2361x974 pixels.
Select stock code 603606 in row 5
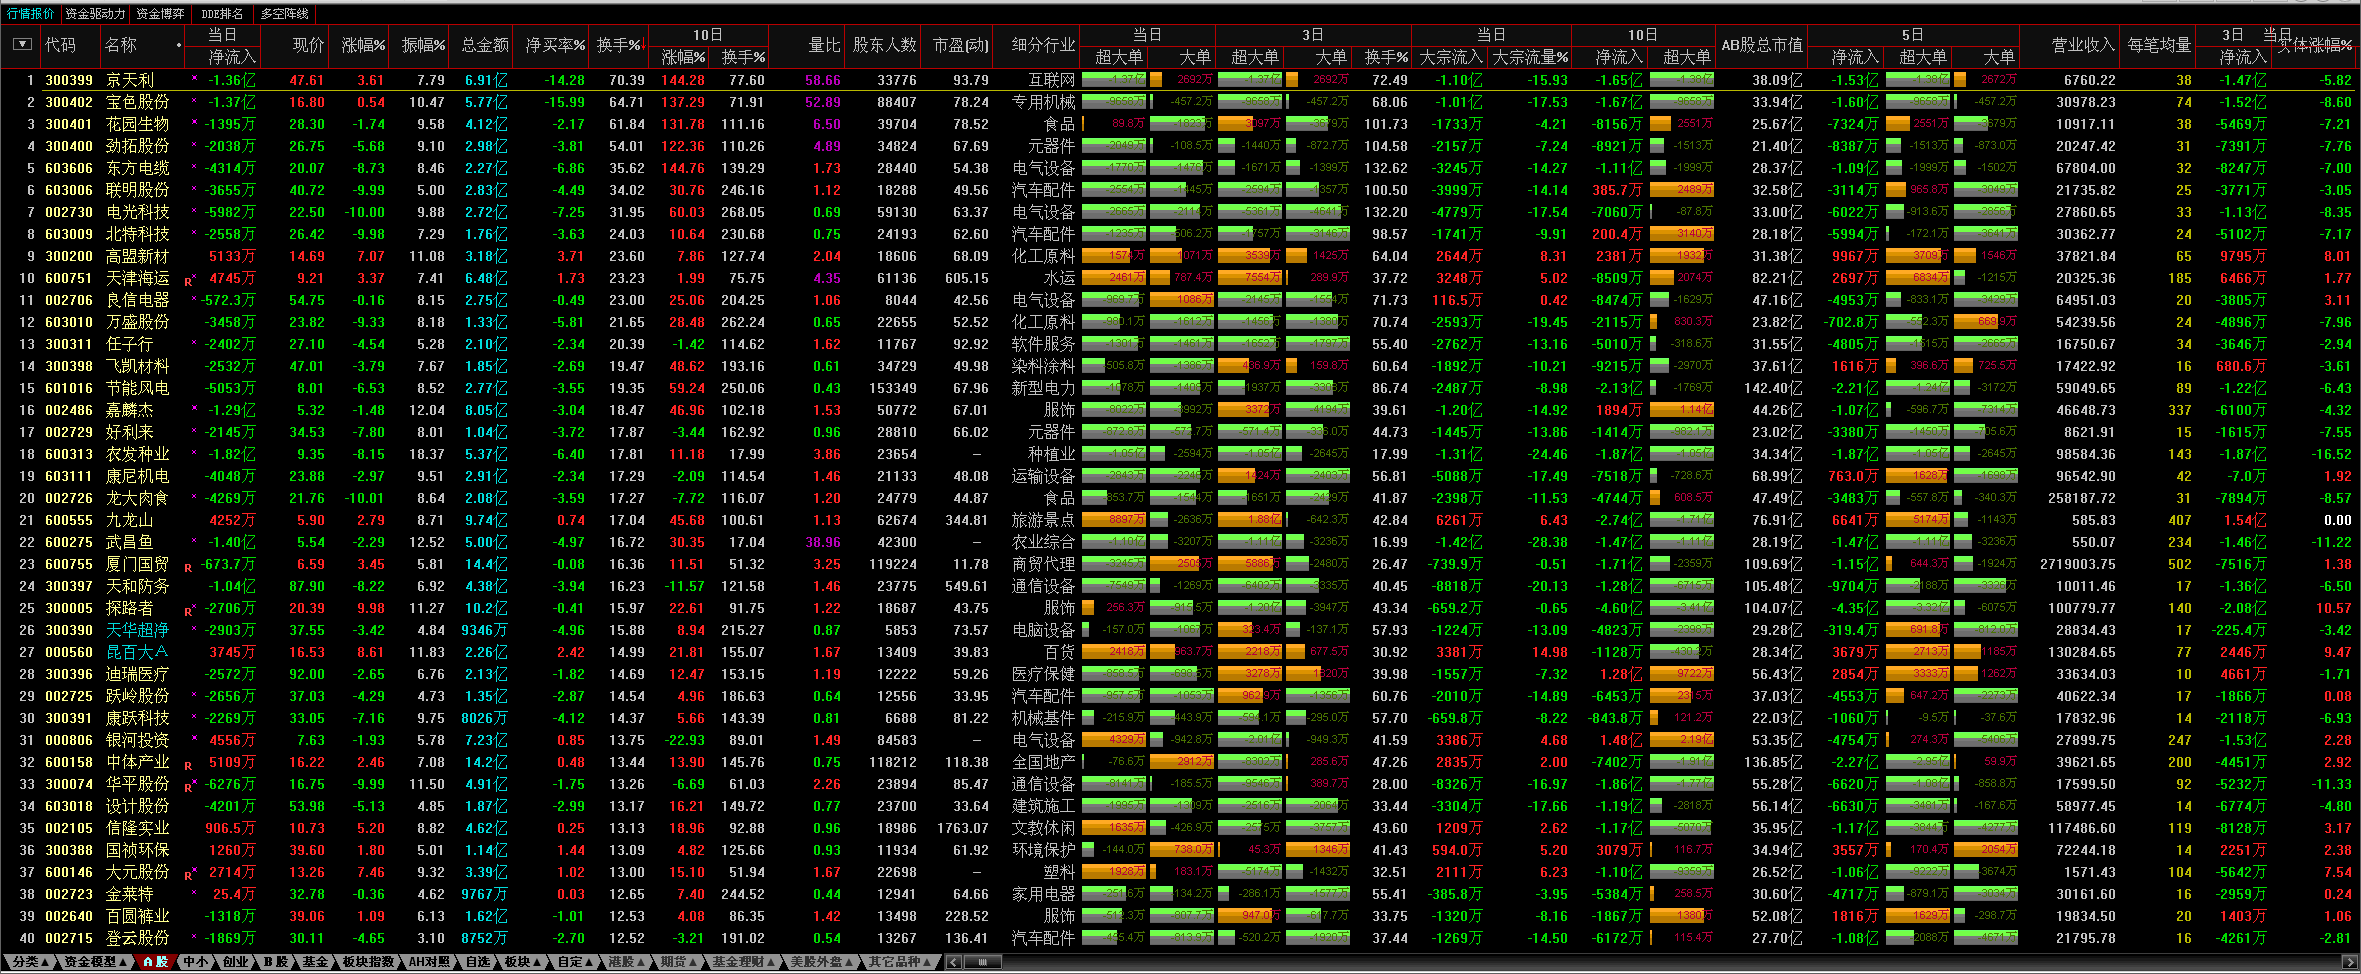click(x=69, y=168)
